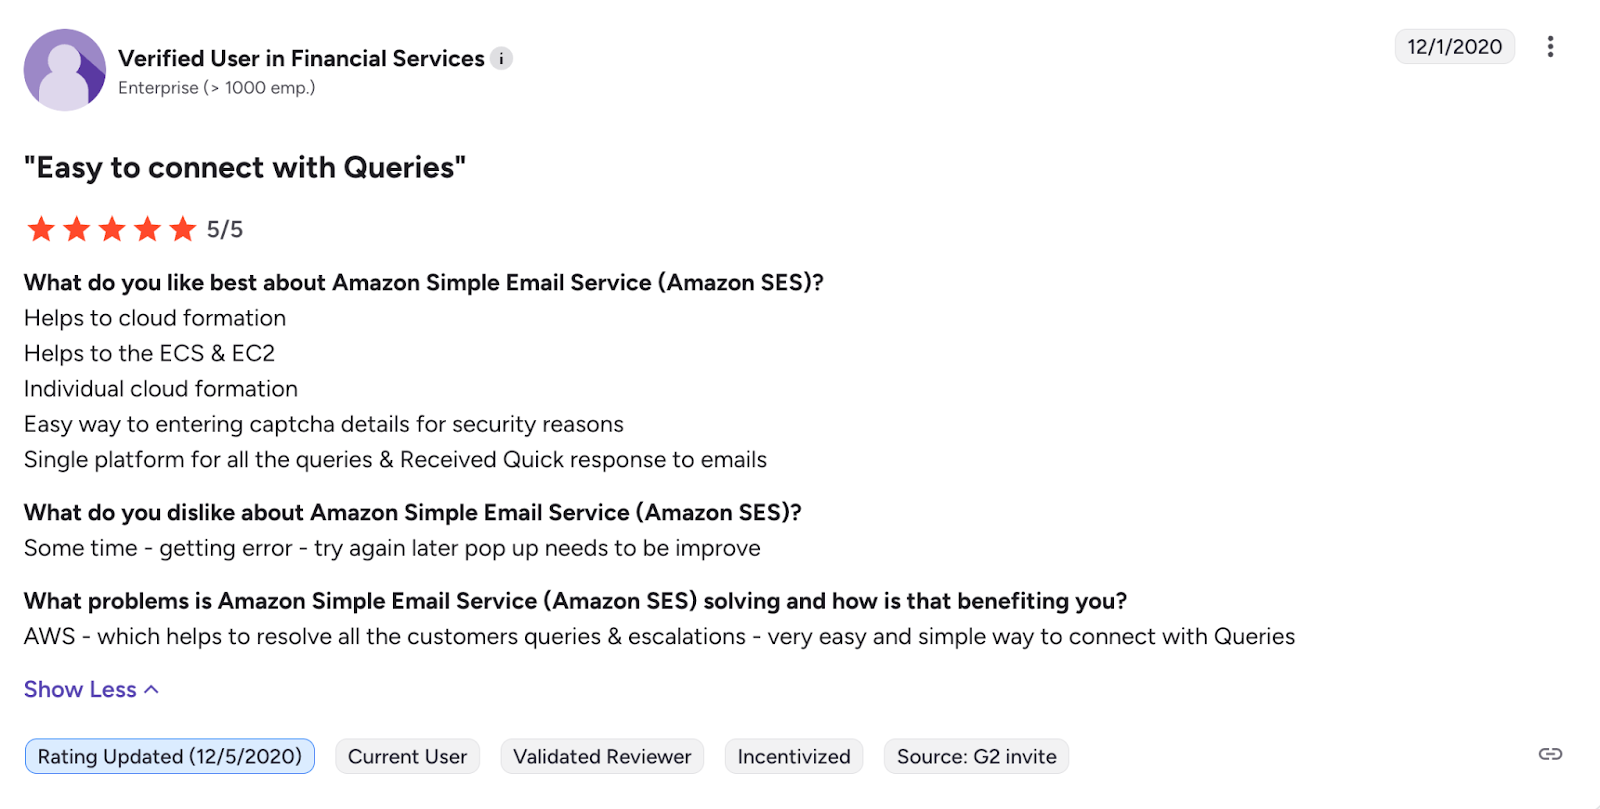Click the first orange rating star
The height and width of the screenshot is (809, 1600).
point(41,229)
